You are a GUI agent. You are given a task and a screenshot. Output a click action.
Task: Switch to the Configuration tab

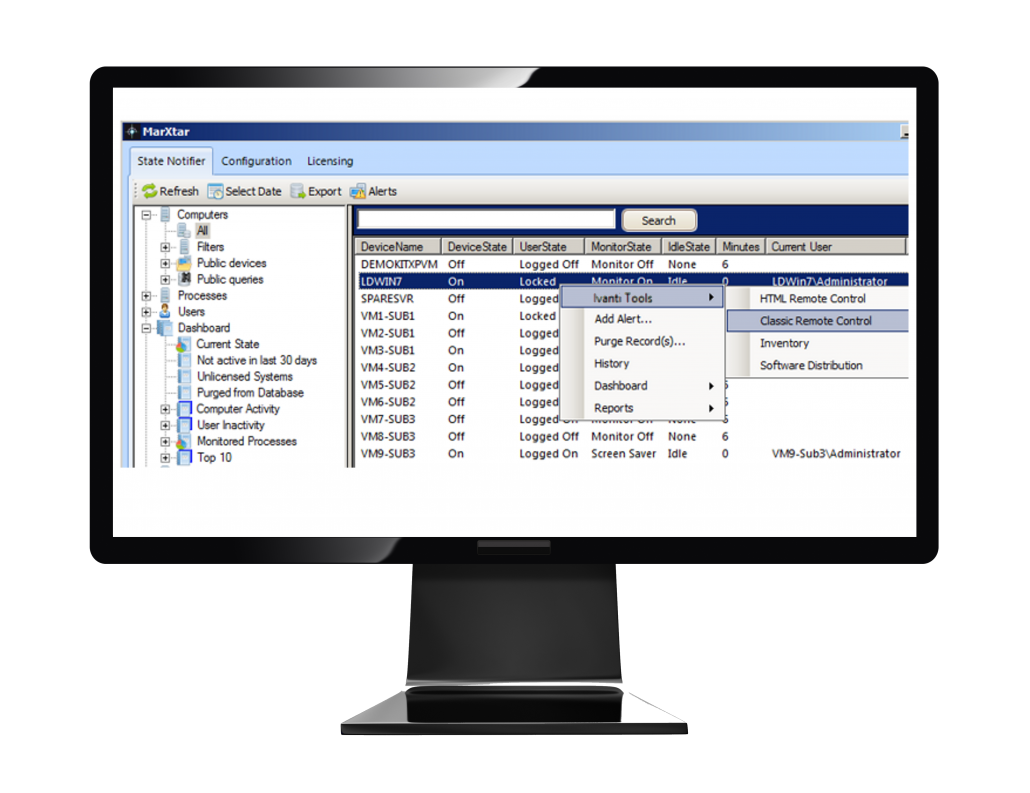click(x=257, y=161)
